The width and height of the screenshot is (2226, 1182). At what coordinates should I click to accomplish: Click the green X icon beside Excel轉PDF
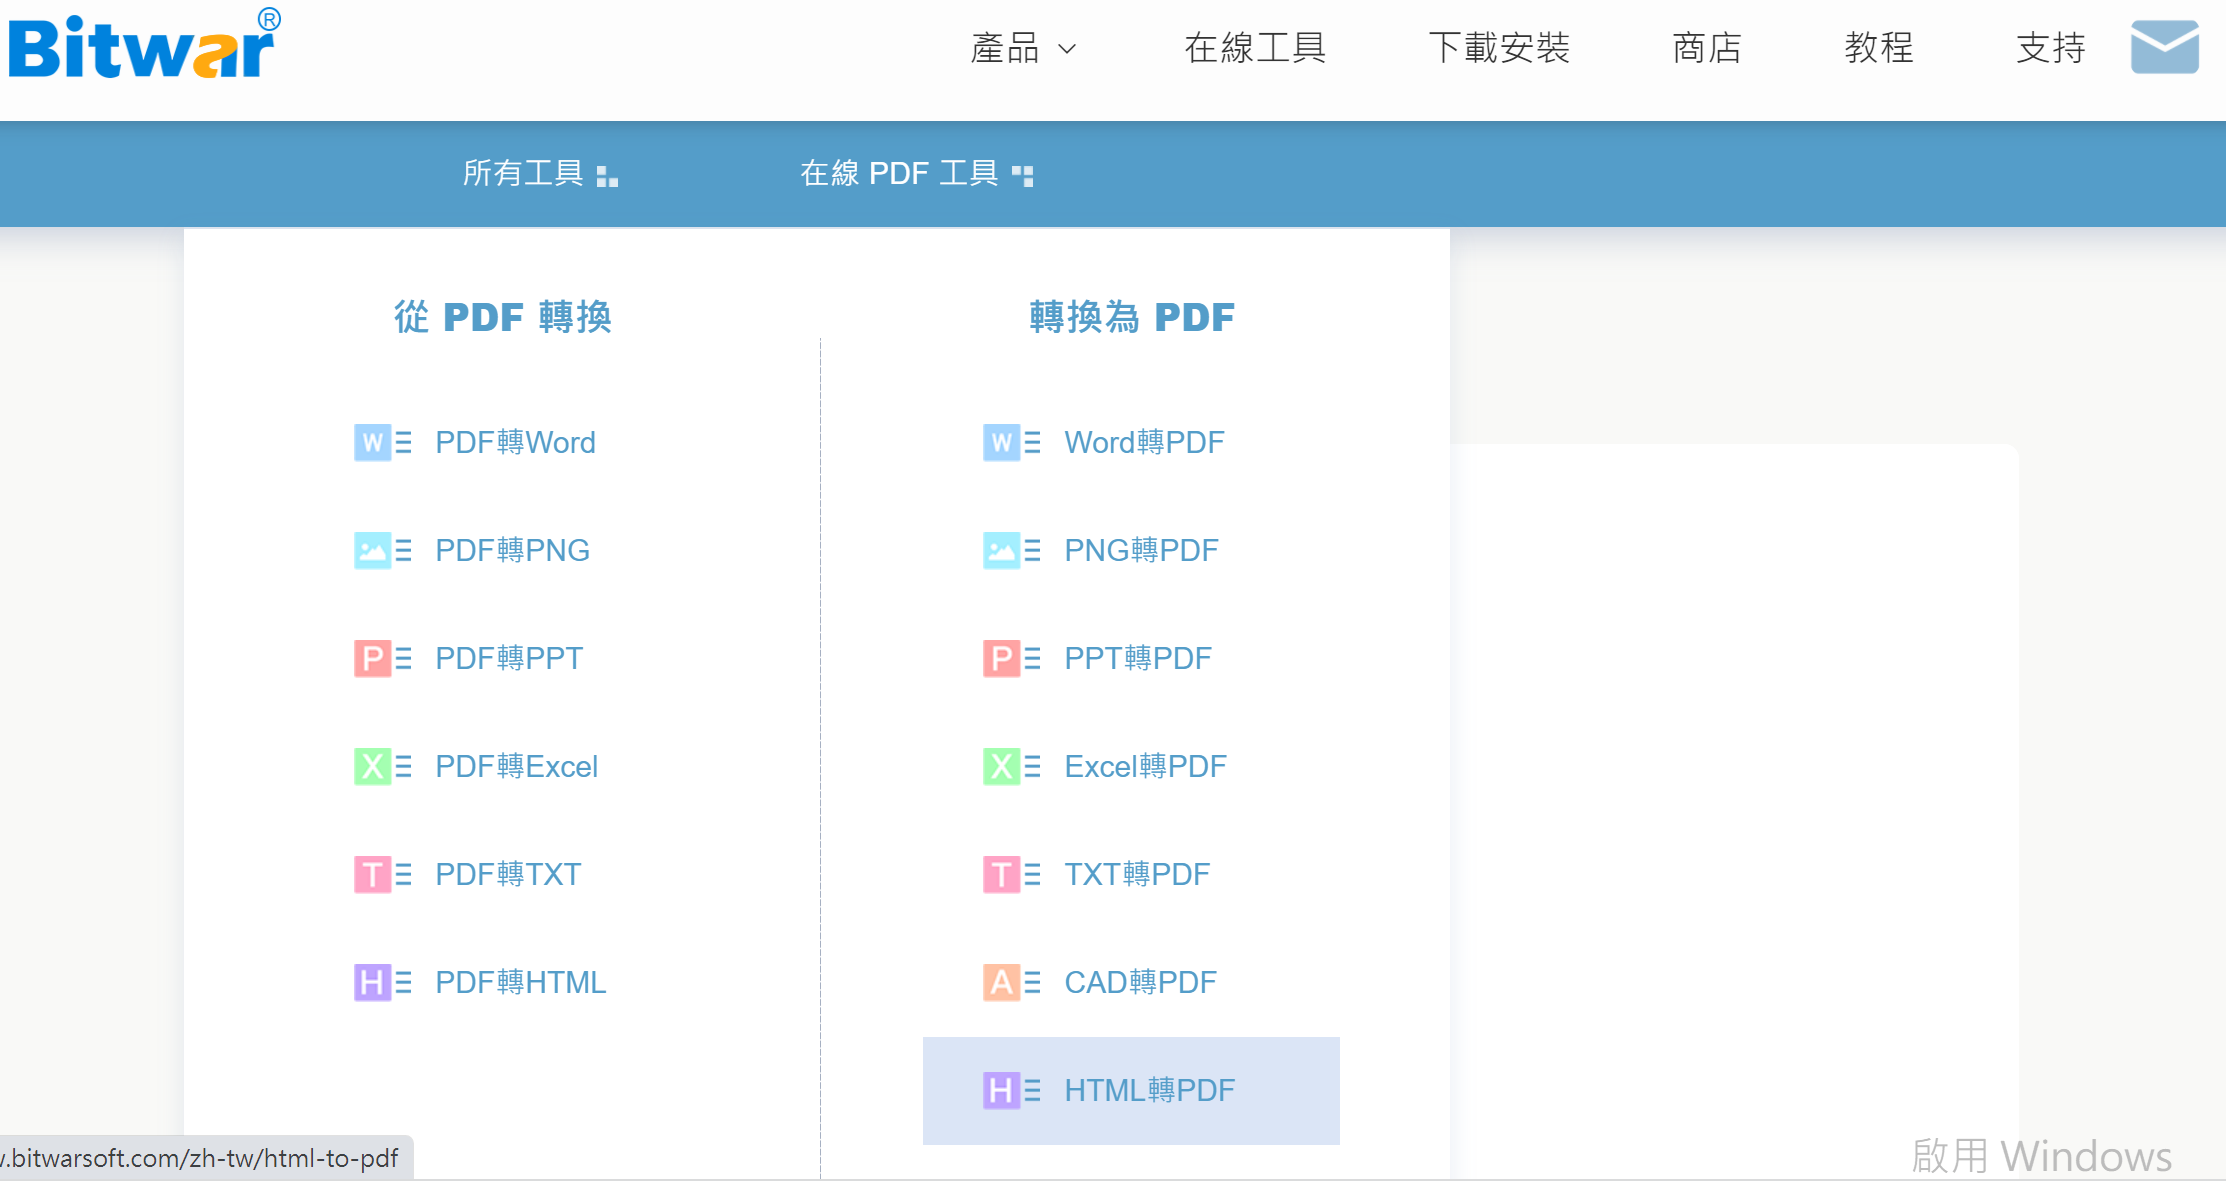(1001, 766)
